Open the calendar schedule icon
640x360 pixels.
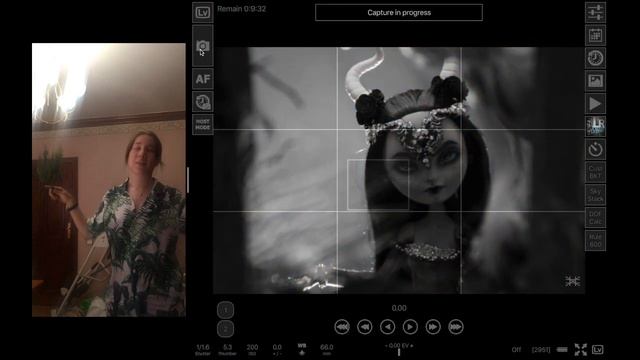(x=595, y=35)
